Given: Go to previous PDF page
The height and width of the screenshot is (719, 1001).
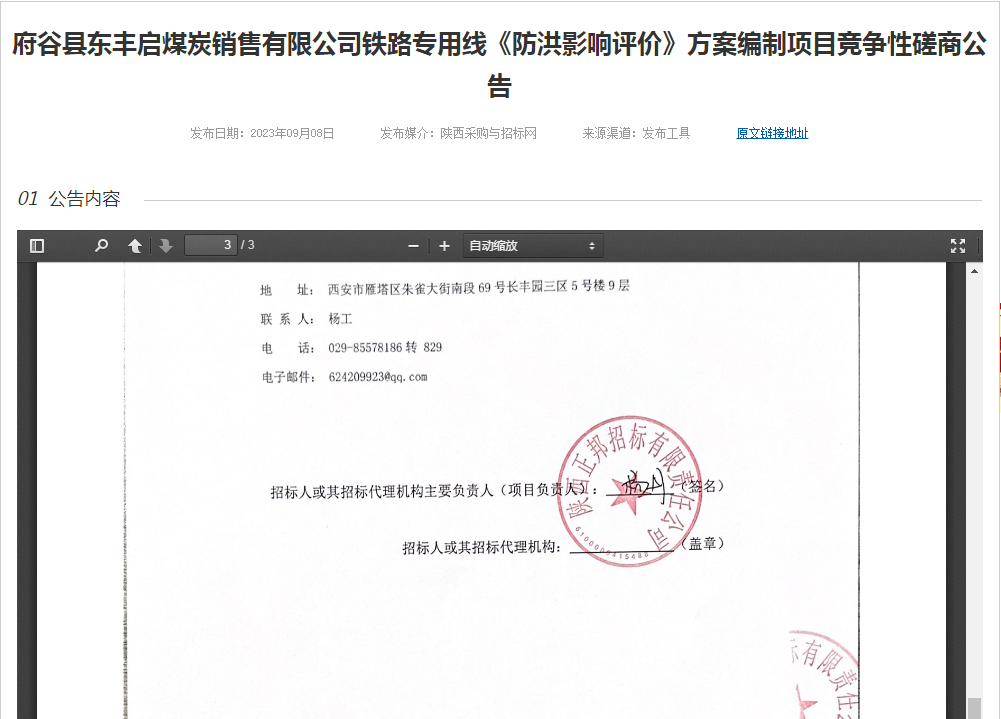Looking at the screenshot, I should 135,246.
